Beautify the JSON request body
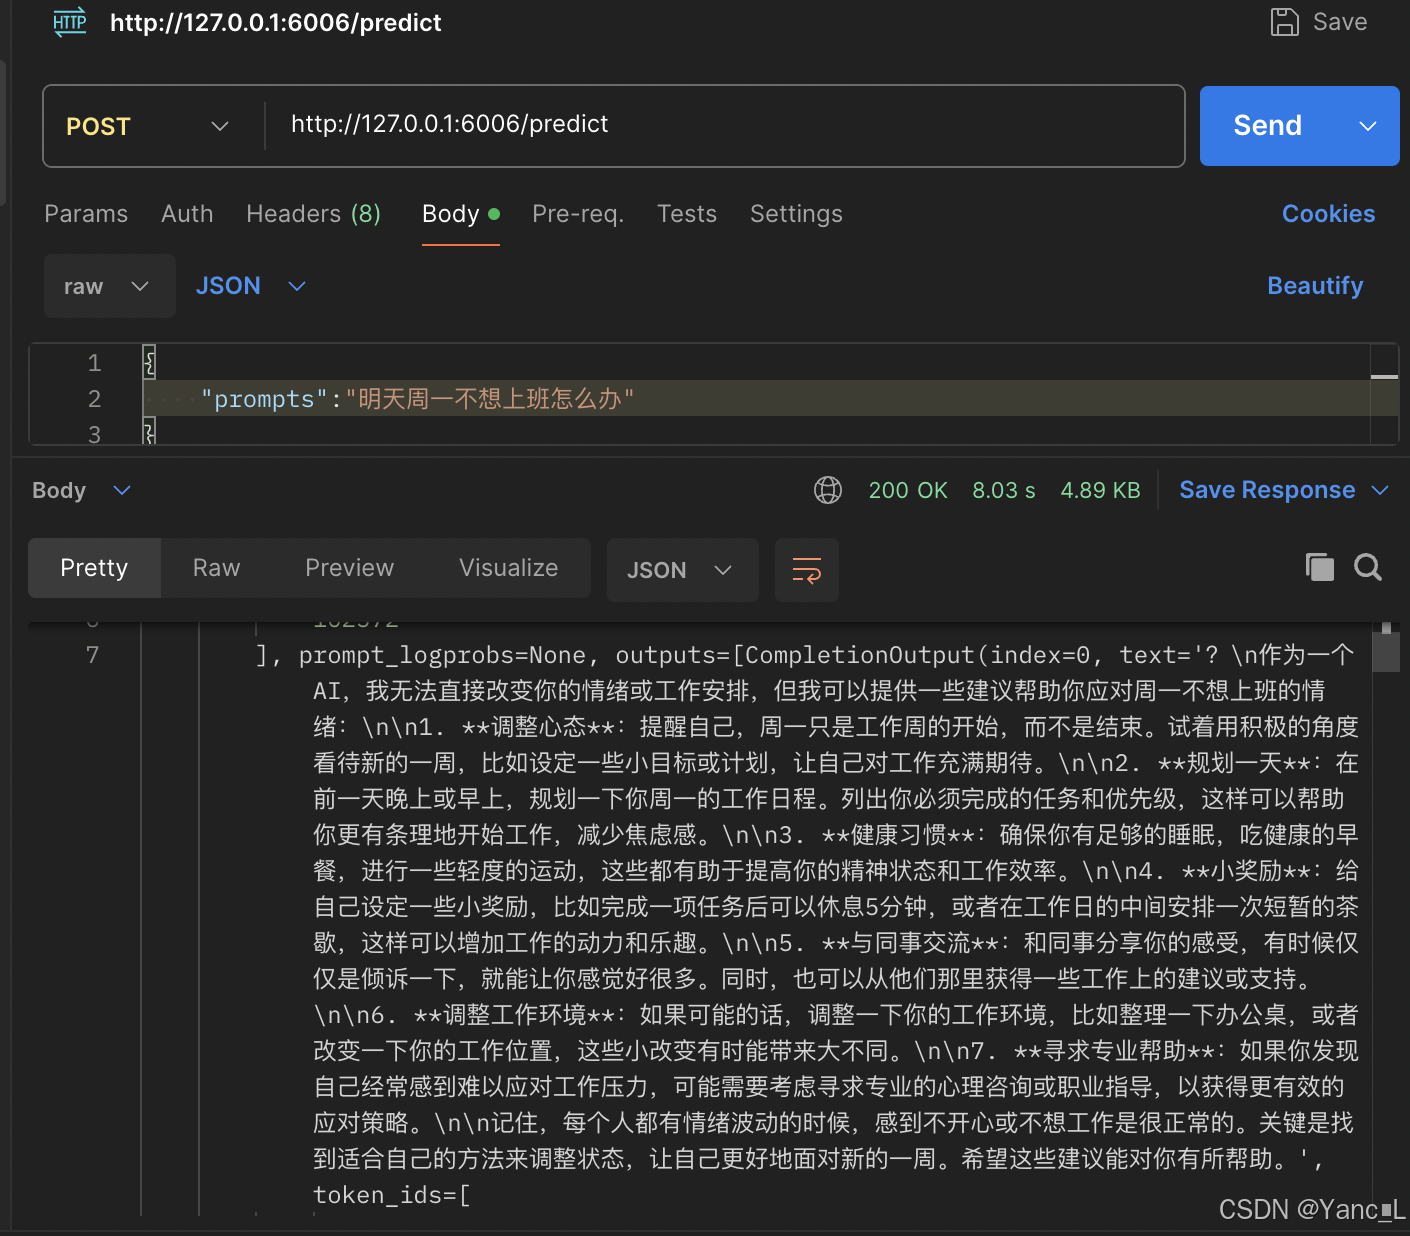The height and width of the screenshot is (1236, 1410). [x=1315, y=286]
